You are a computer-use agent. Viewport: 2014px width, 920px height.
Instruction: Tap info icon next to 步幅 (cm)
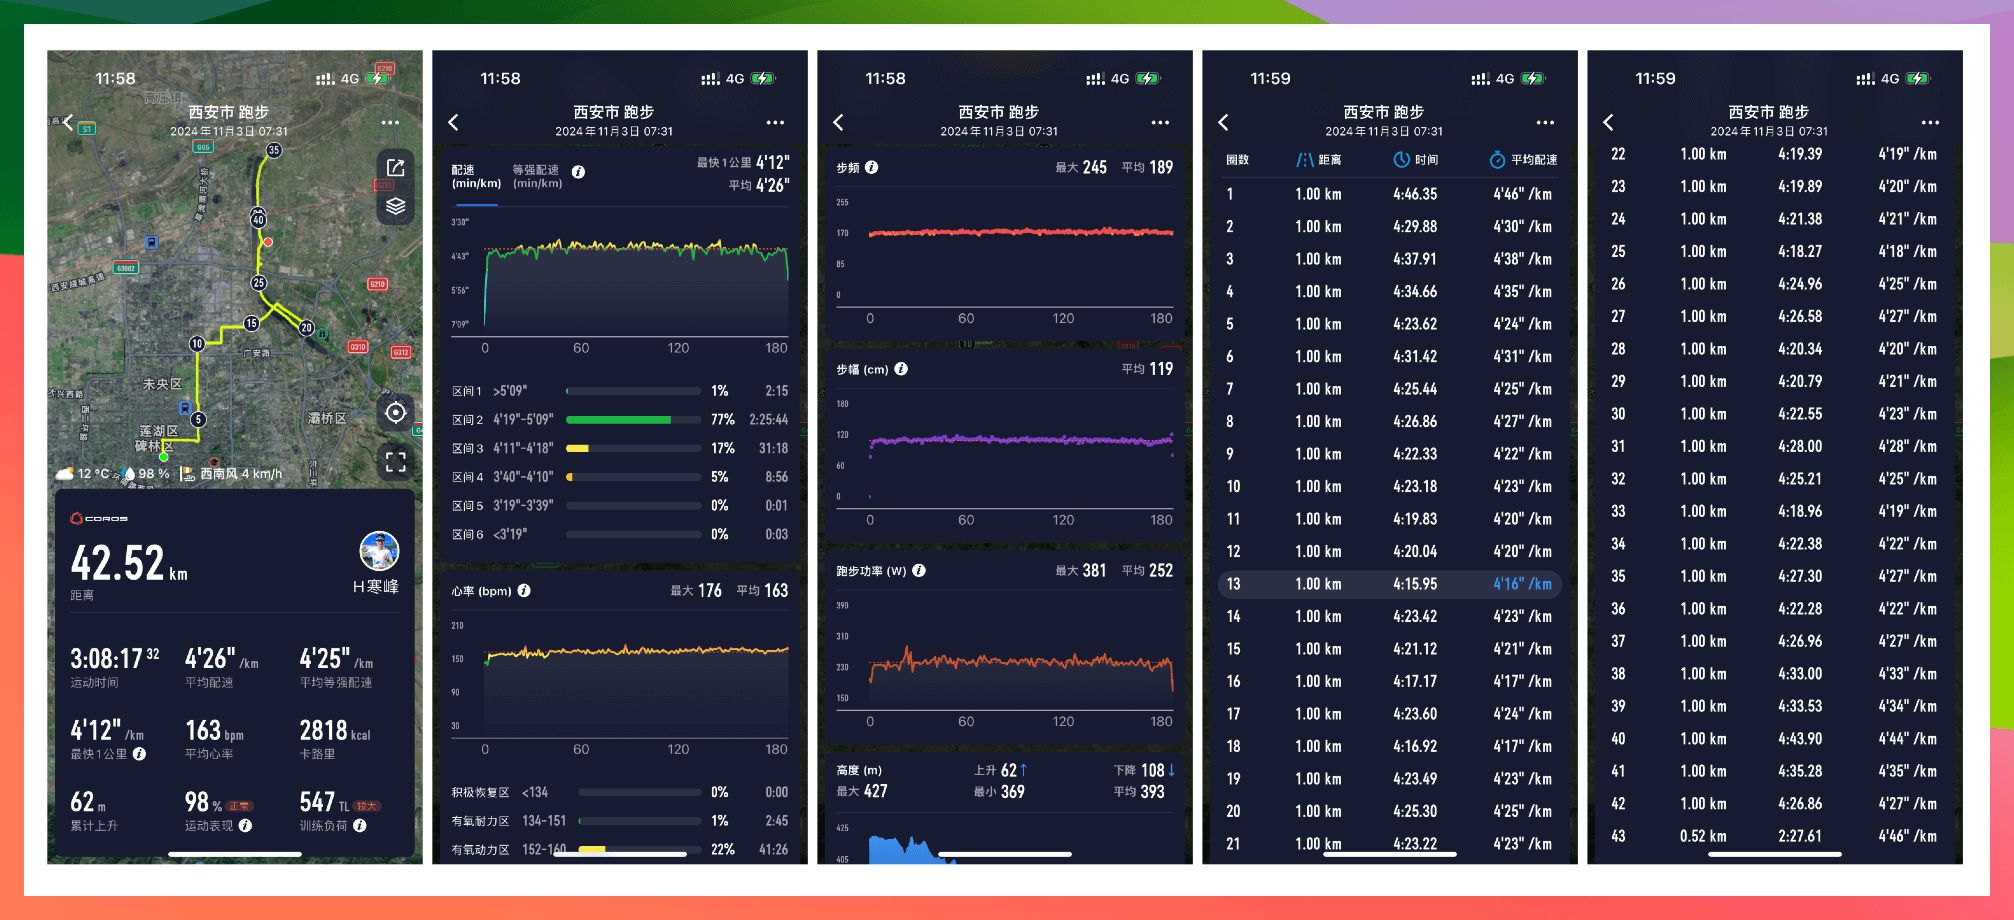(x=901, y=369)
